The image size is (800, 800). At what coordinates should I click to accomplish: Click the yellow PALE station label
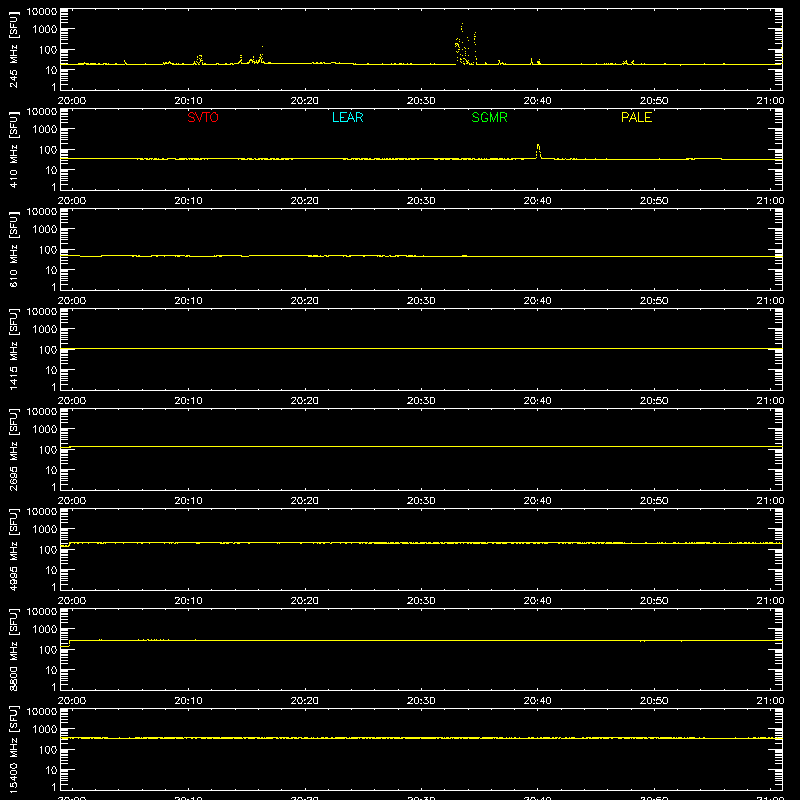coord(636,117)
